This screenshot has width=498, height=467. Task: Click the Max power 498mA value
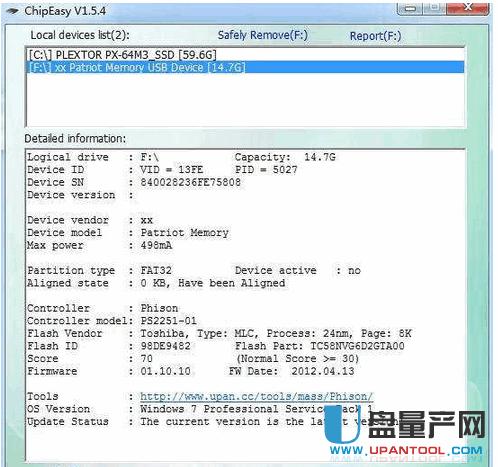click(156, 245)
